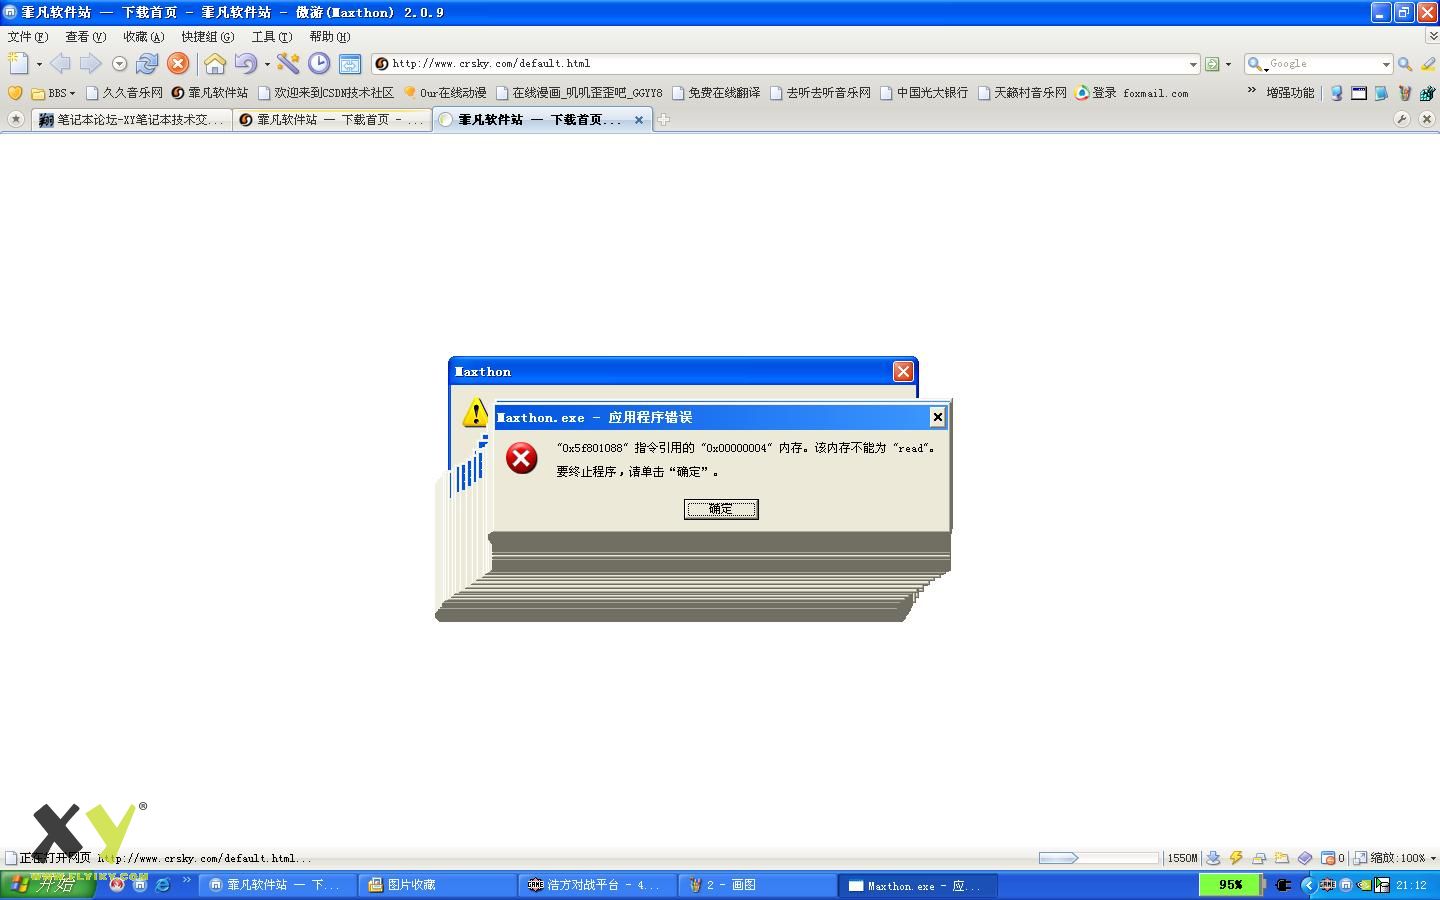The height and width of the screenshot is (900, 1440).
Task: Click the address bar URL field
Action: tap(785, 64)
